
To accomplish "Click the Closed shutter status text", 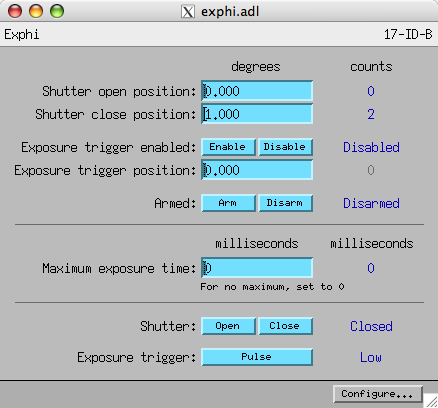I will pos(371,326).
